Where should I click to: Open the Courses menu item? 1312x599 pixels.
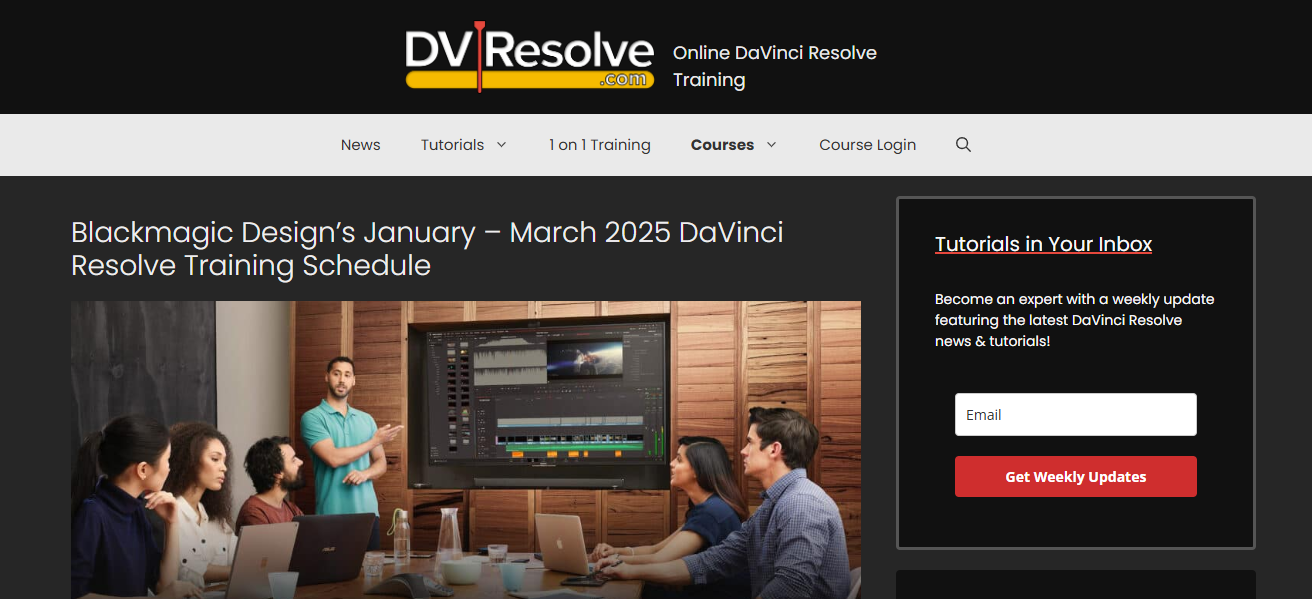click(722, 145)
